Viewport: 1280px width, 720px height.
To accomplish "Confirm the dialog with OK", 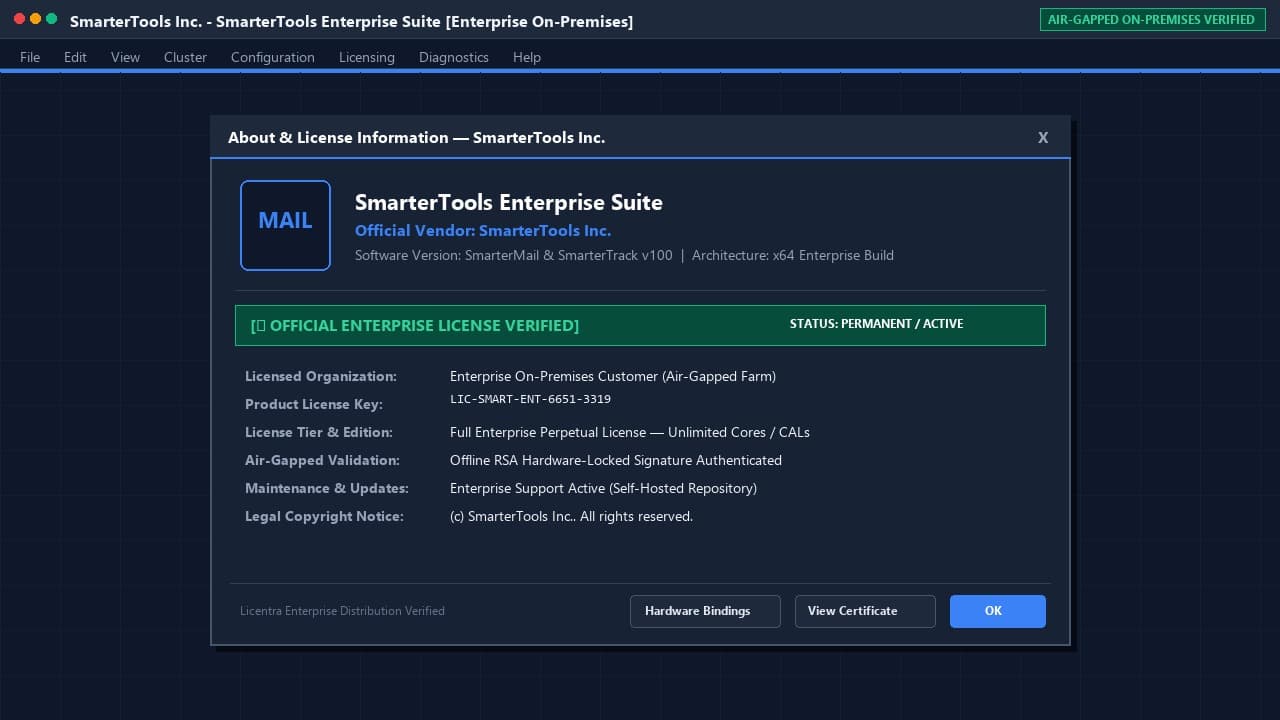I will 998,611.
